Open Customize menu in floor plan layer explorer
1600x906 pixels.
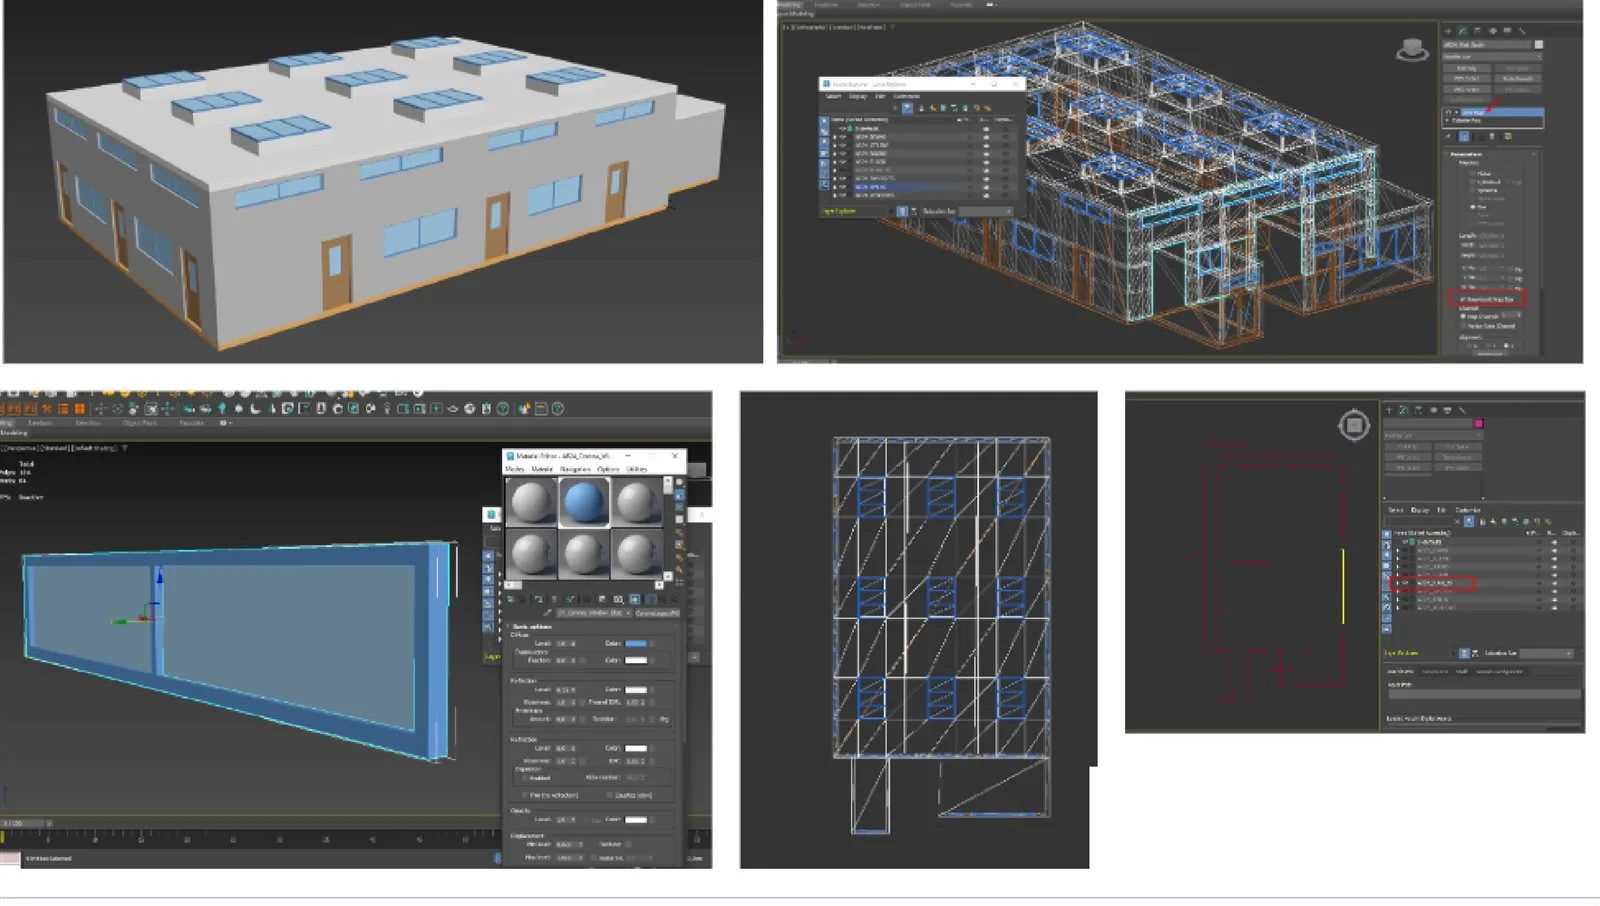(1468, 510)
